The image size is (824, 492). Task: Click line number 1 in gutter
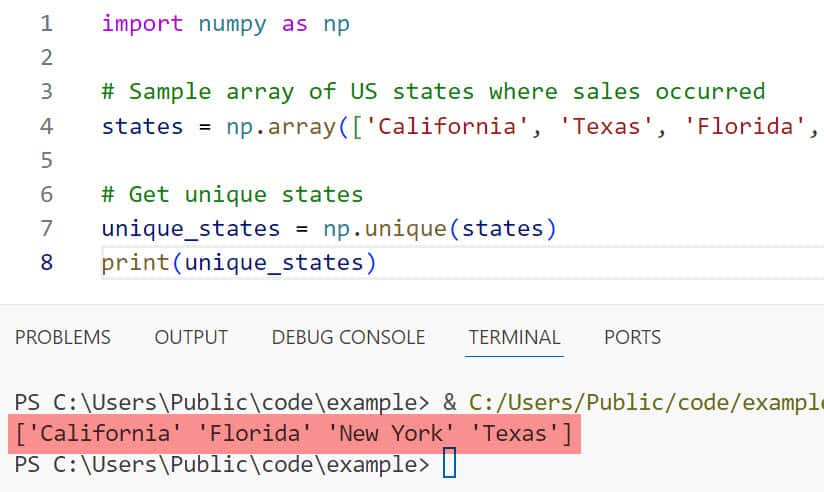(x=47, y=24)
